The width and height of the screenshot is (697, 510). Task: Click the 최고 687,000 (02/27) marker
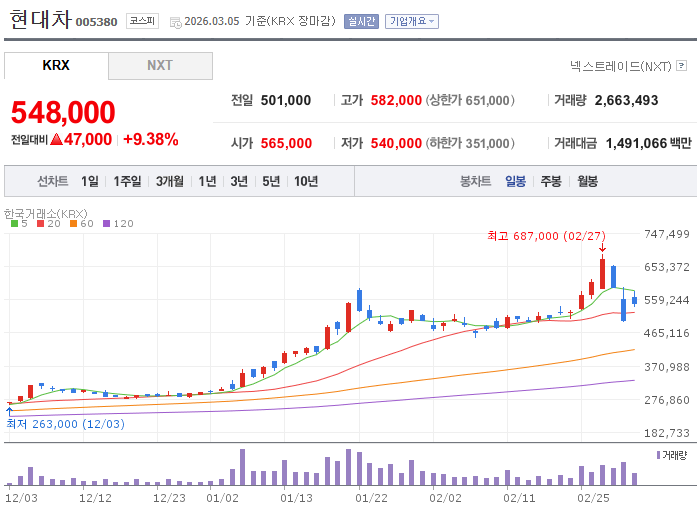(x=546, y=236)
